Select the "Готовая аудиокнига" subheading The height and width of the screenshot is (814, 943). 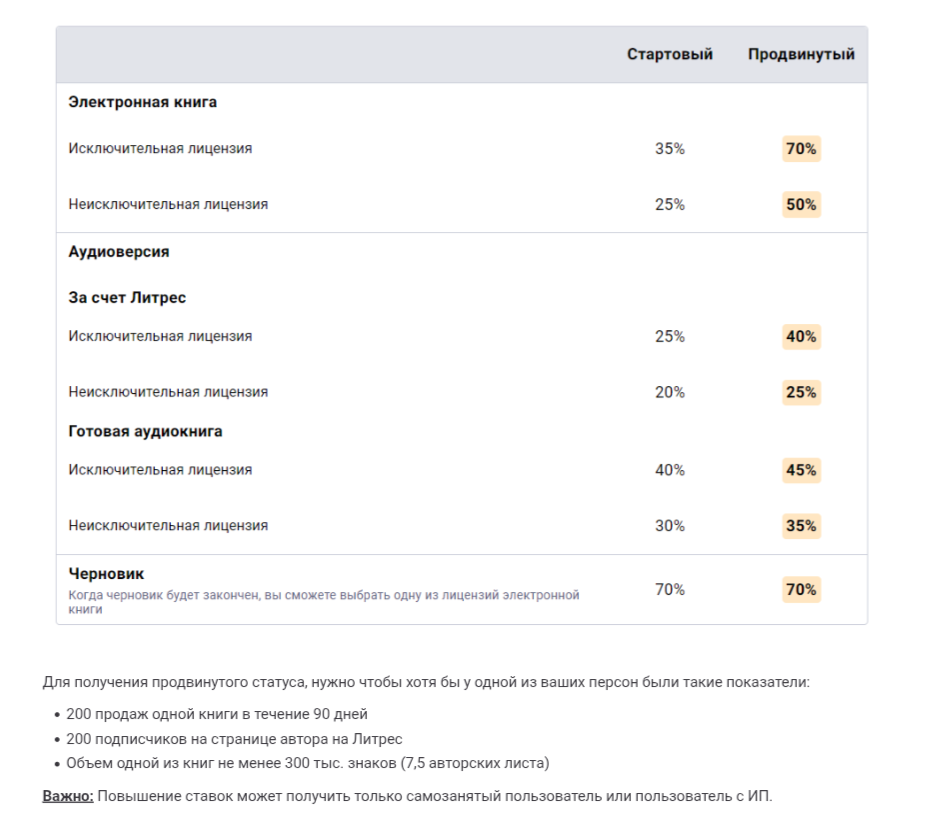[145, 432]
